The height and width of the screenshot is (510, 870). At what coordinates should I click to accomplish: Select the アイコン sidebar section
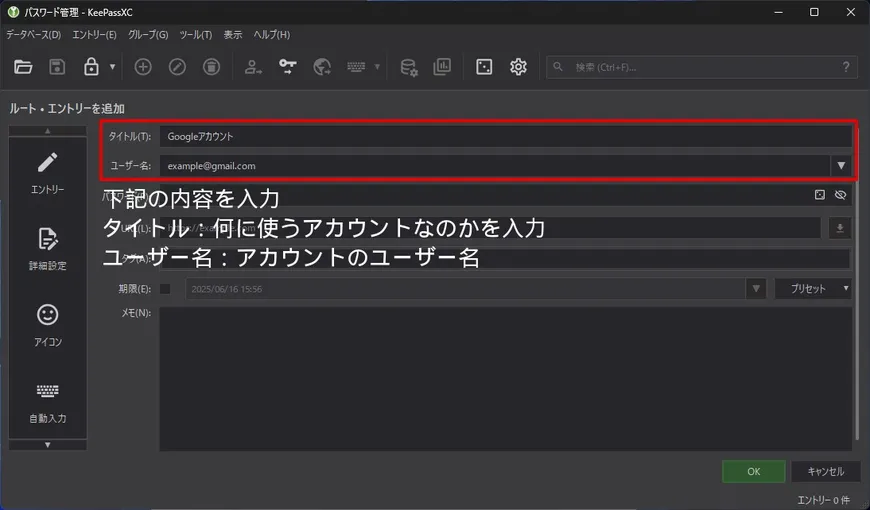[x=48, y=326]
